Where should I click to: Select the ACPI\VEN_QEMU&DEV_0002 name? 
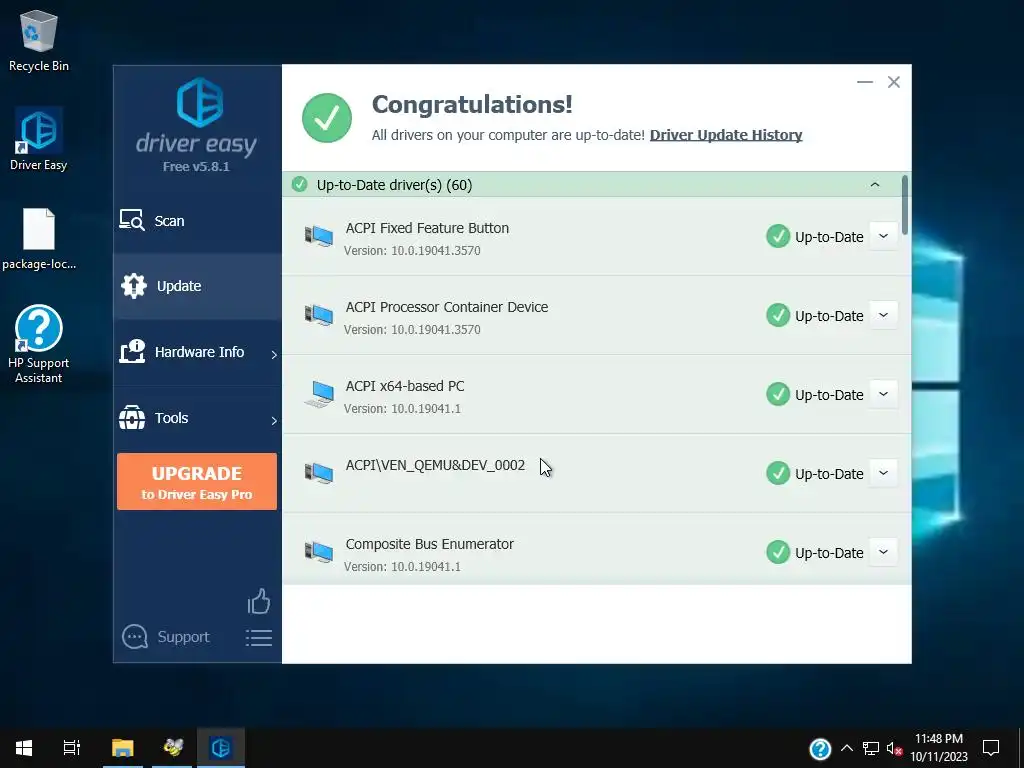(x=435, y=465)
